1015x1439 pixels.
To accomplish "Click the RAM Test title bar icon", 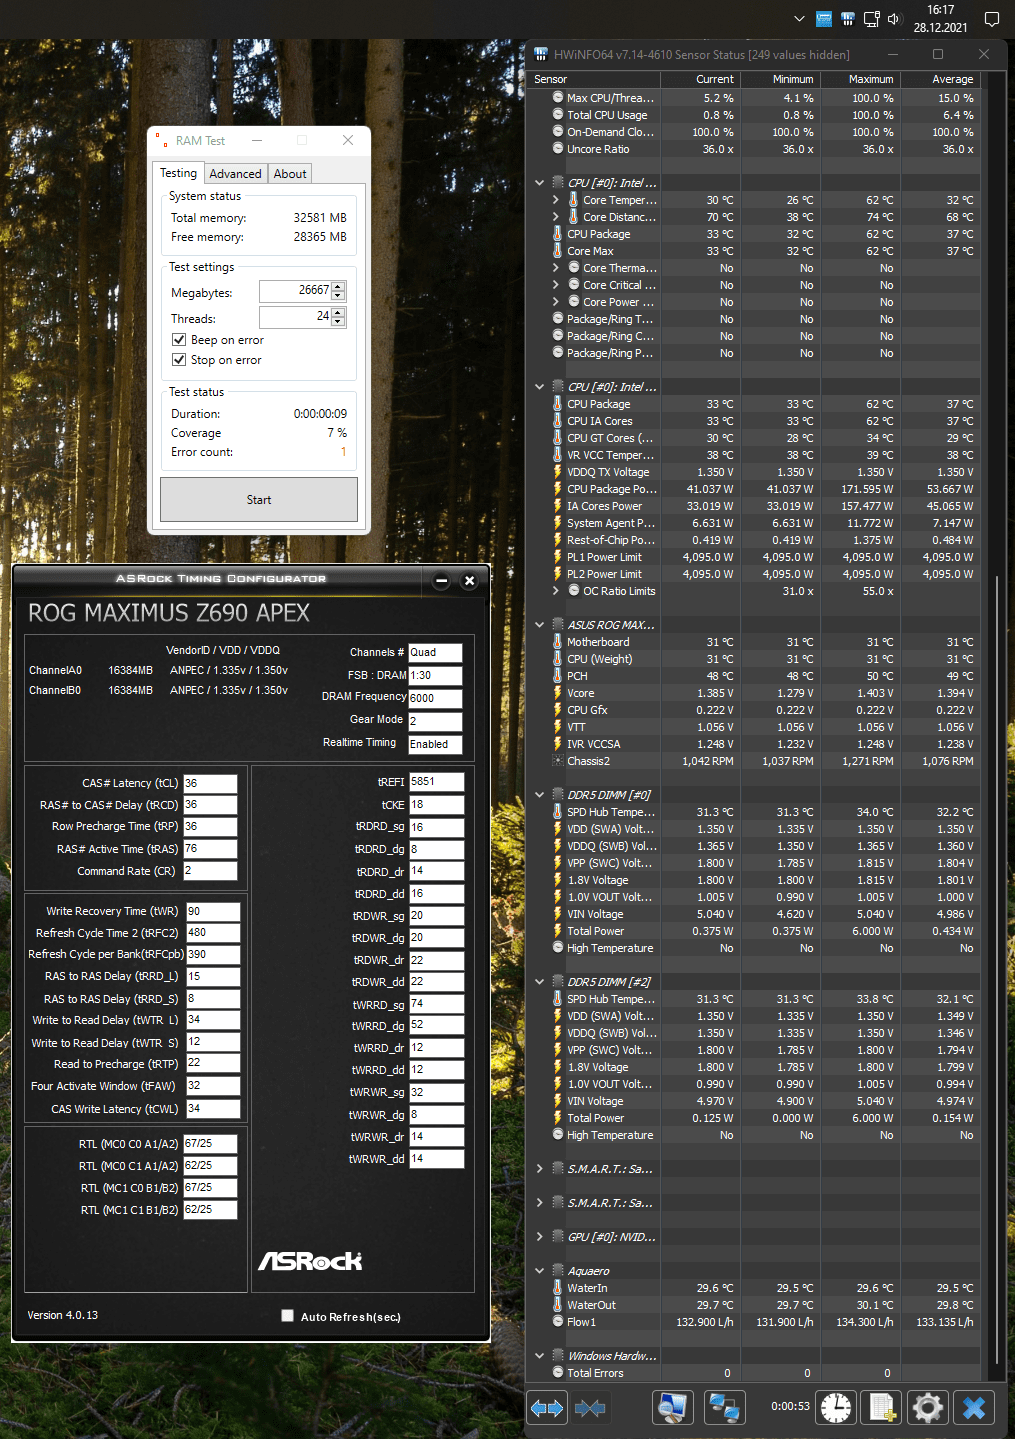I will [x=162, y=141].
